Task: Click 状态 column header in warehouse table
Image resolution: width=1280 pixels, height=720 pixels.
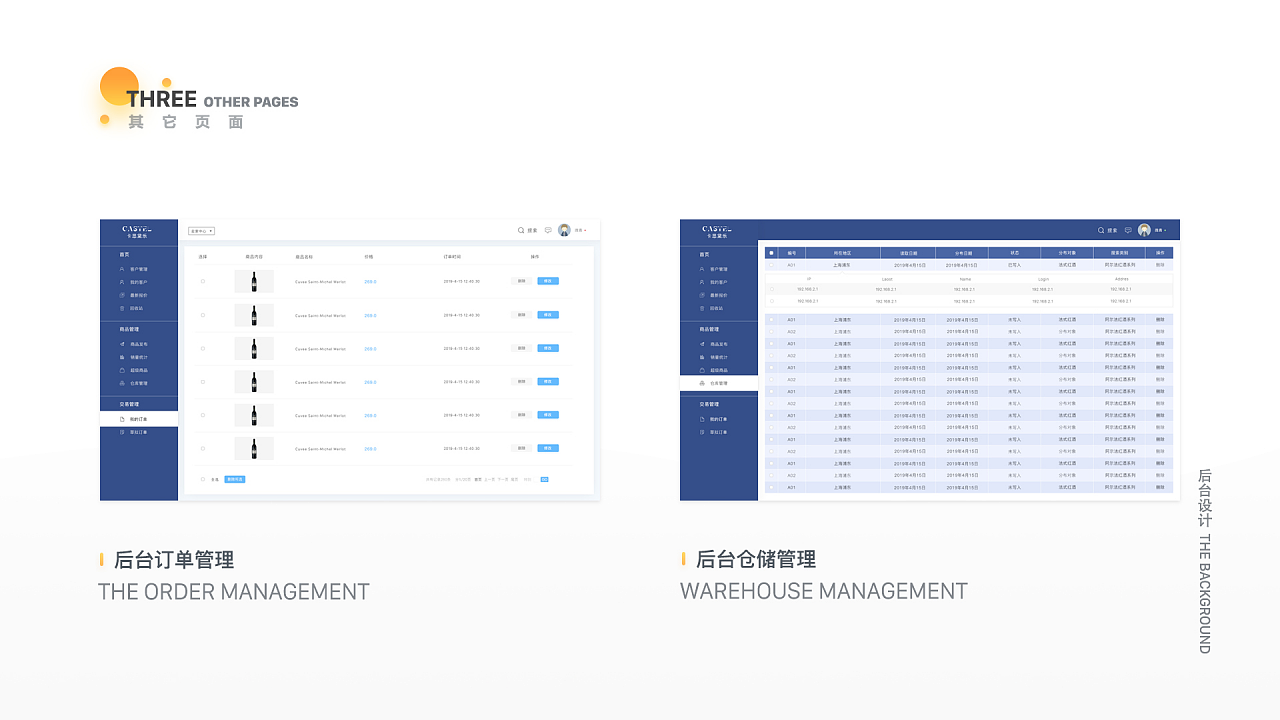Action: [x=1014, y=253]
